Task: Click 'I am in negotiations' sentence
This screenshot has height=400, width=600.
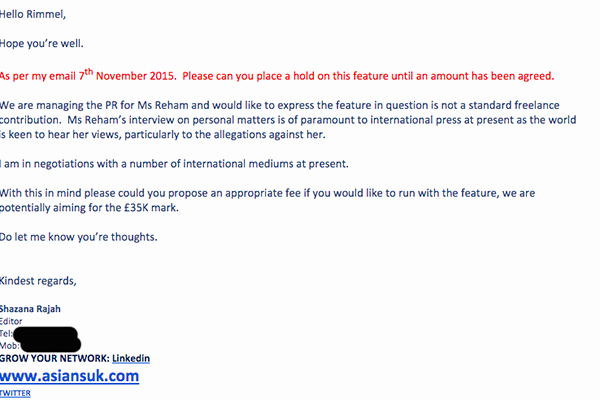Action: [174, 164]
